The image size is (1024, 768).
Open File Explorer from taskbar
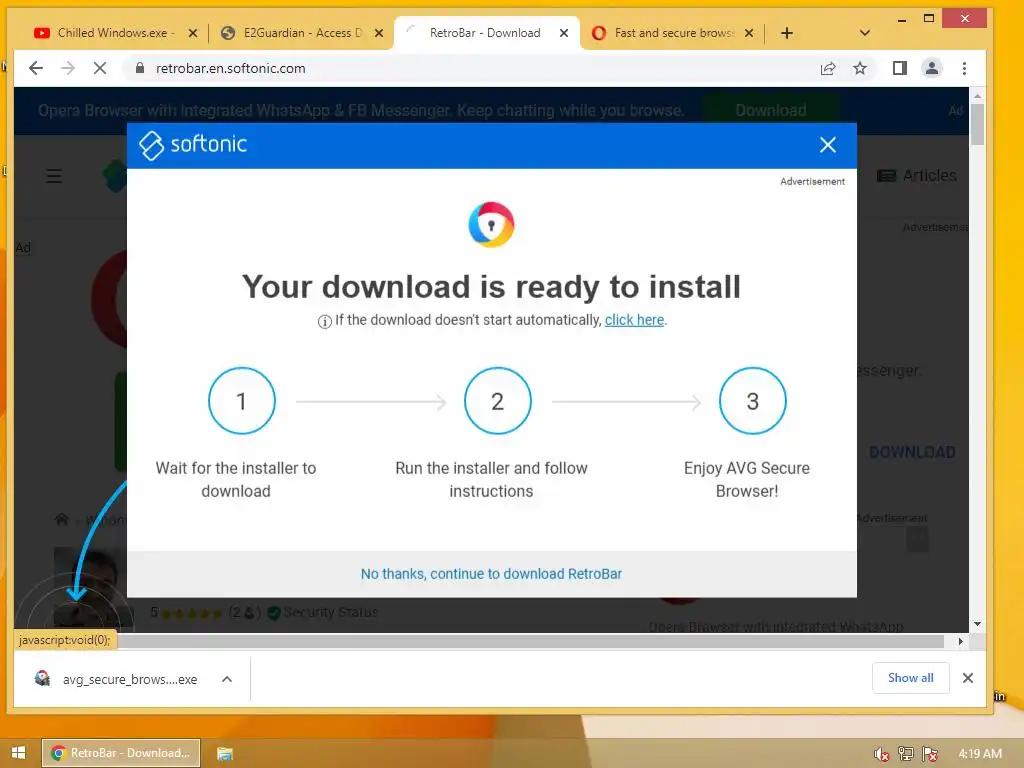(225, 754)
